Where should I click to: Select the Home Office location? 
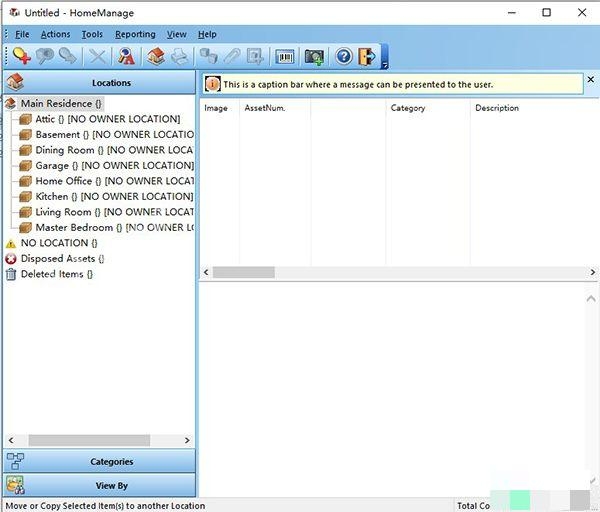(114, 181)
